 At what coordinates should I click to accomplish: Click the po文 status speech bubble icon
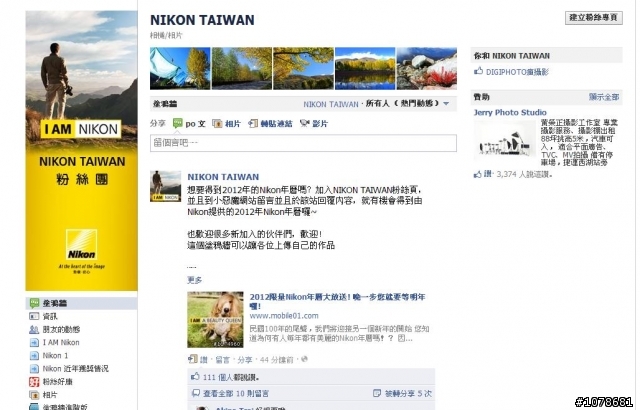tap(178, 123)
